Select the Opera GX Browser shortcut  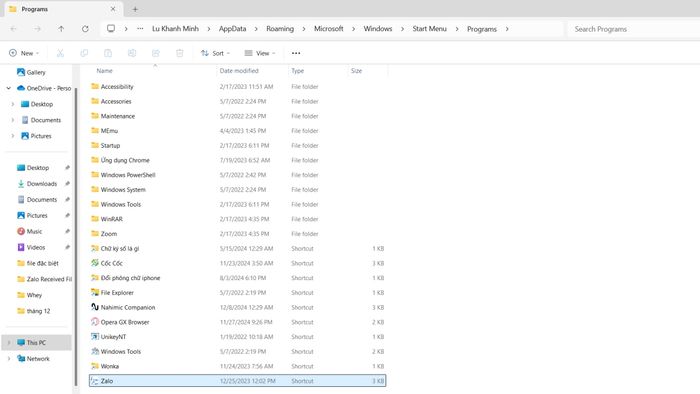[237, 322]
